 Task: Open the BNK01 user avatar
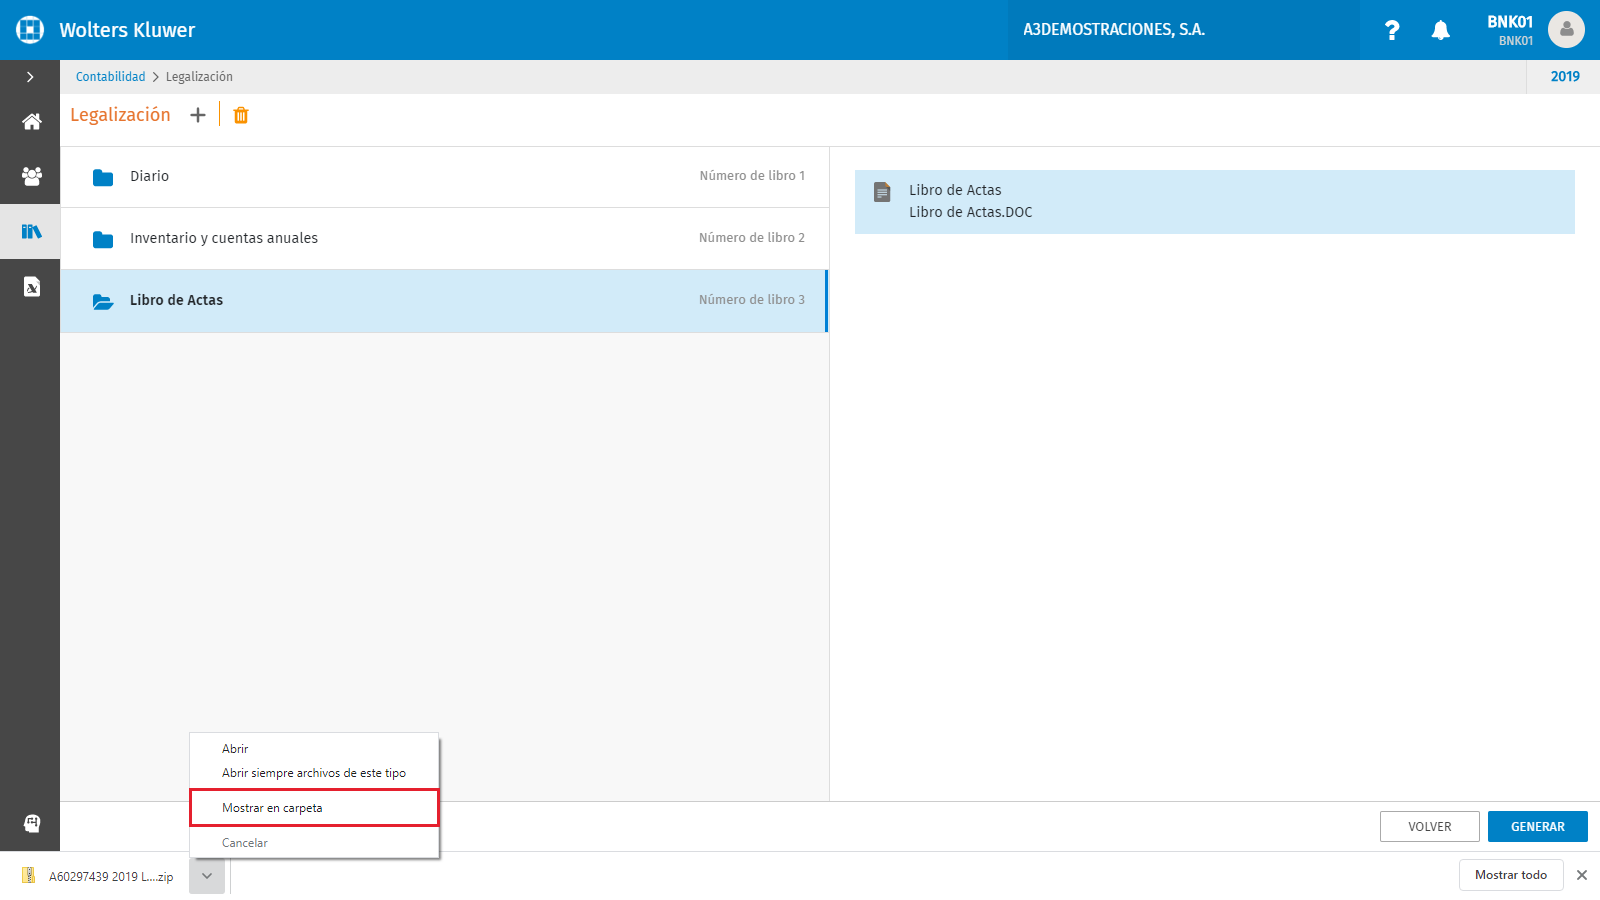pyautogui.click(x=1566, y=30)
